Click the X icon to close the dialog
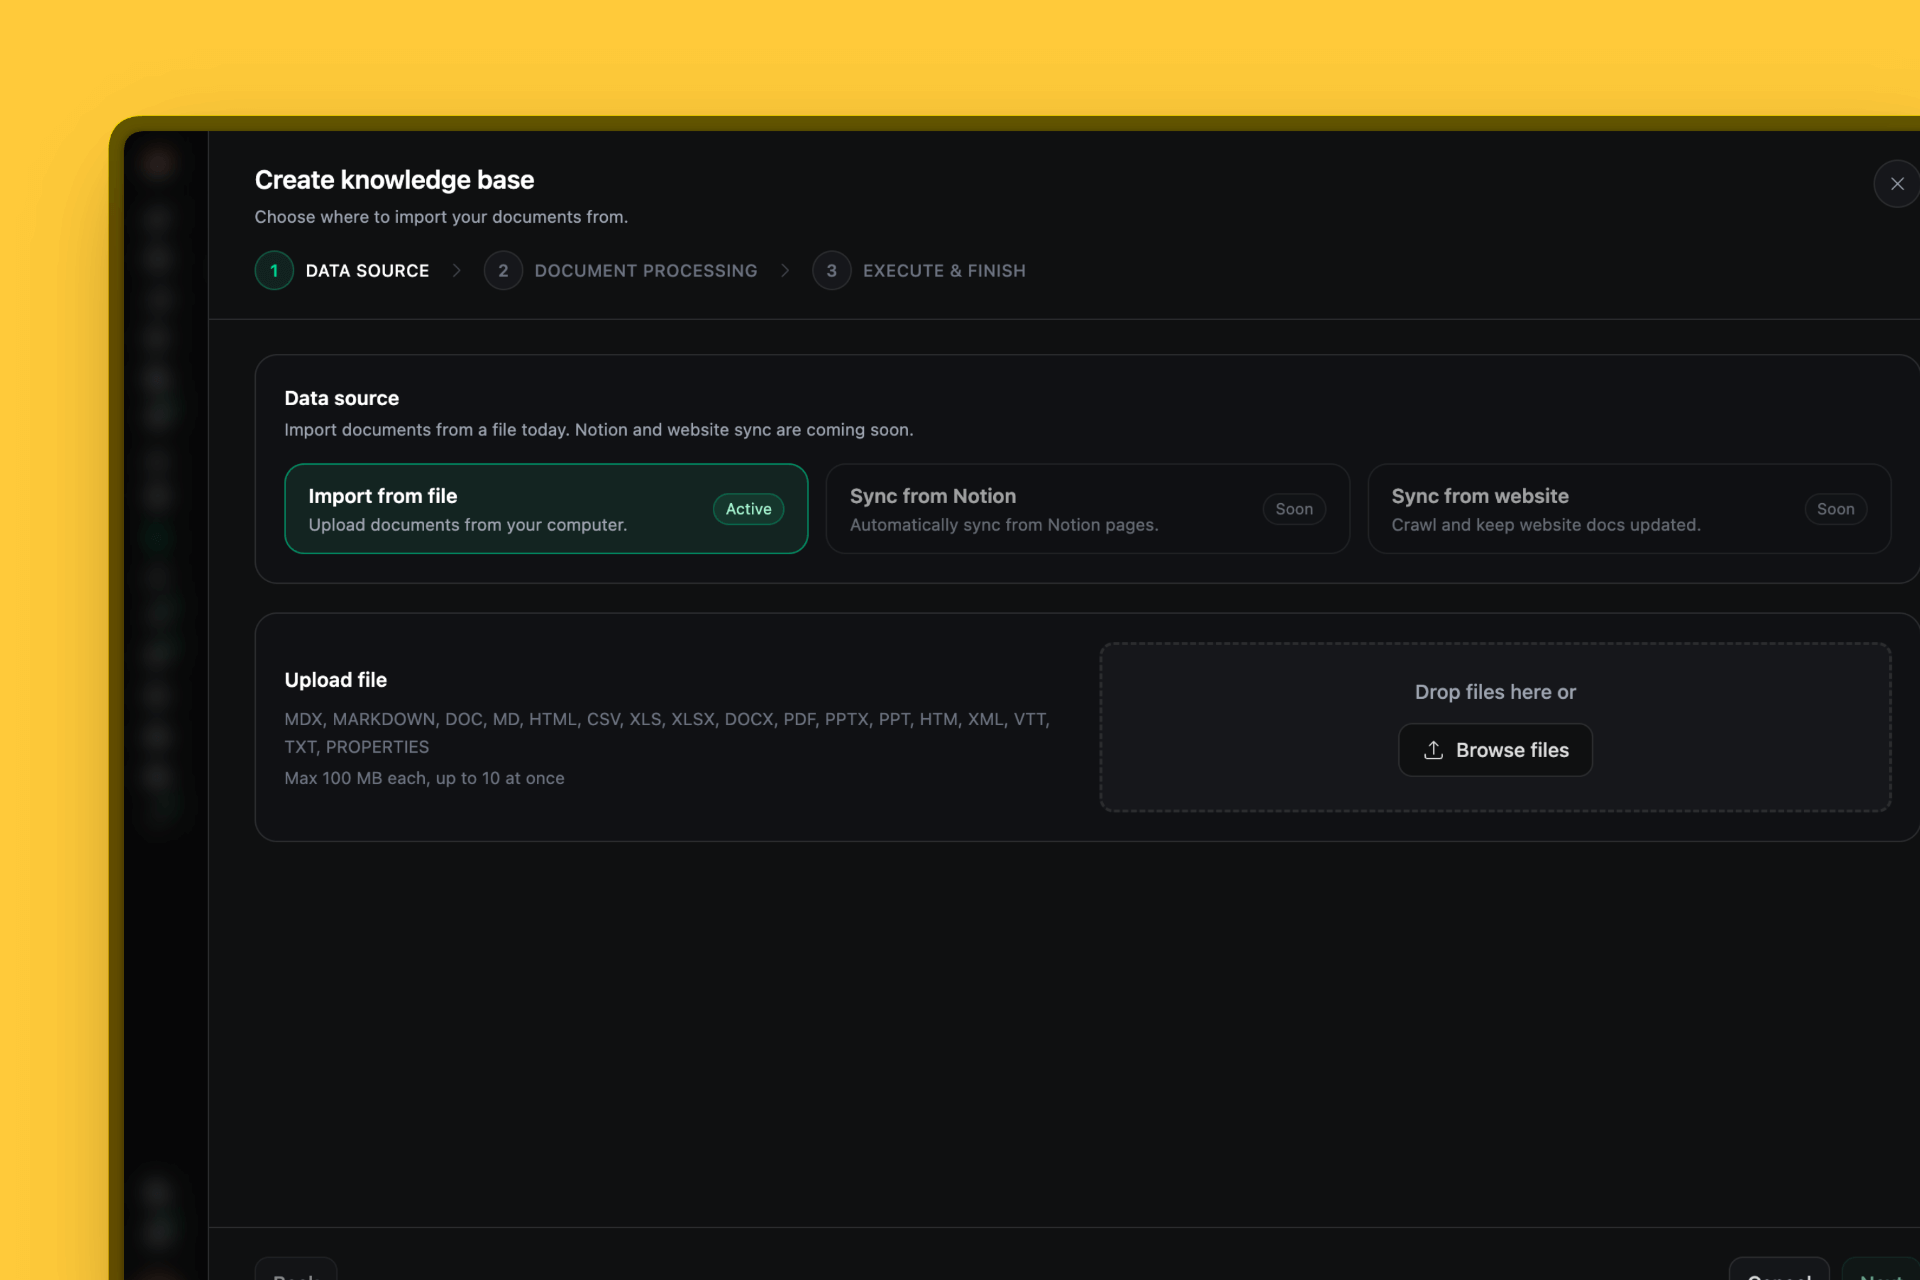This screenshot has height=1280, width=1920. 1897,183
